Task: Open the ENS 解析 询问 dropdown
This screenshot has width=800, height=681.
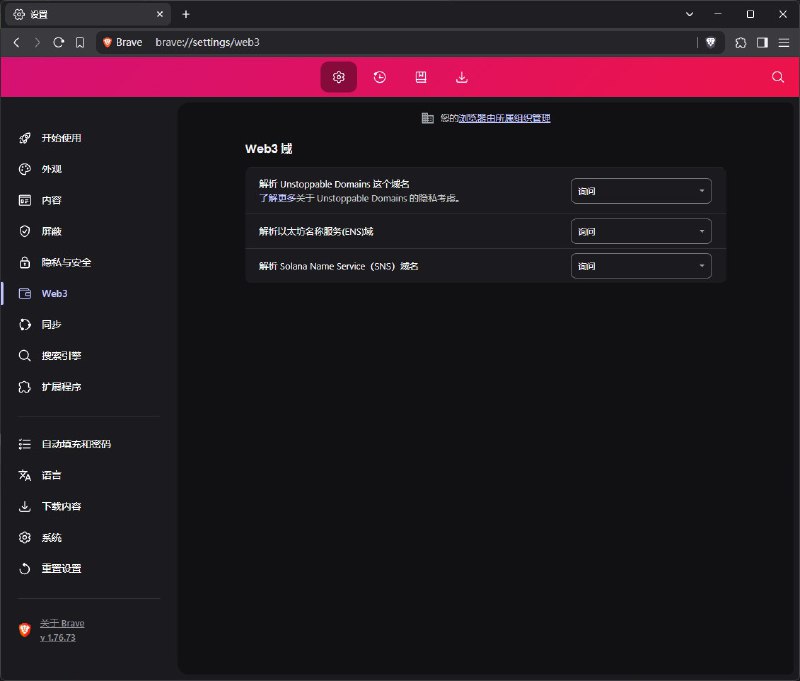Action: pyautogui.click(x=641, y=231)
